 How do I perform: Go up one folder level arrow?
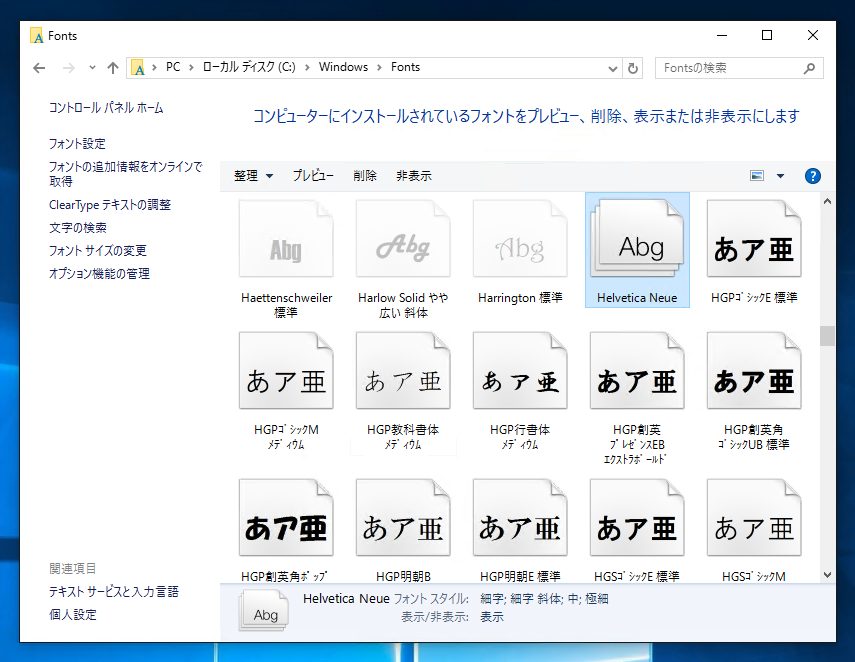tap(113, 68)
